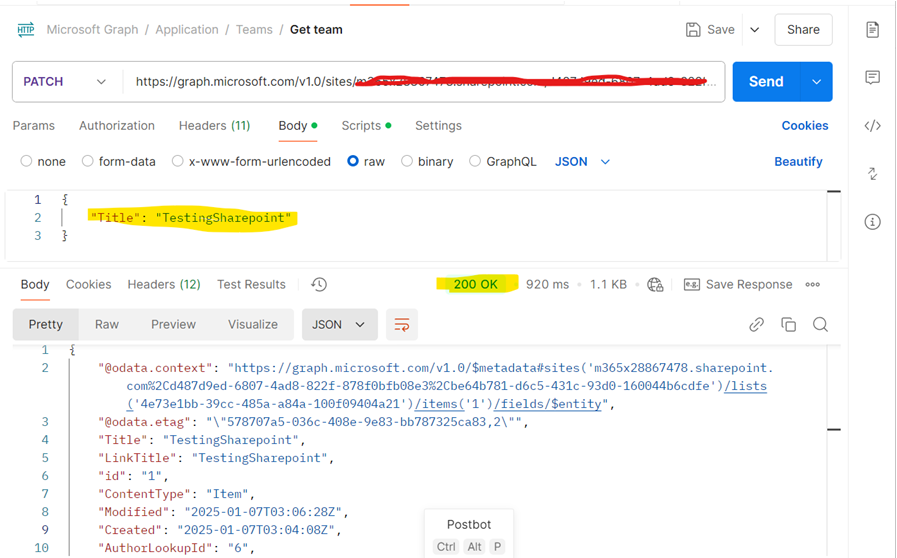Screen dimensions: 897x558
Task: Toggle the response line wrap icon
Action: point(402,324)
